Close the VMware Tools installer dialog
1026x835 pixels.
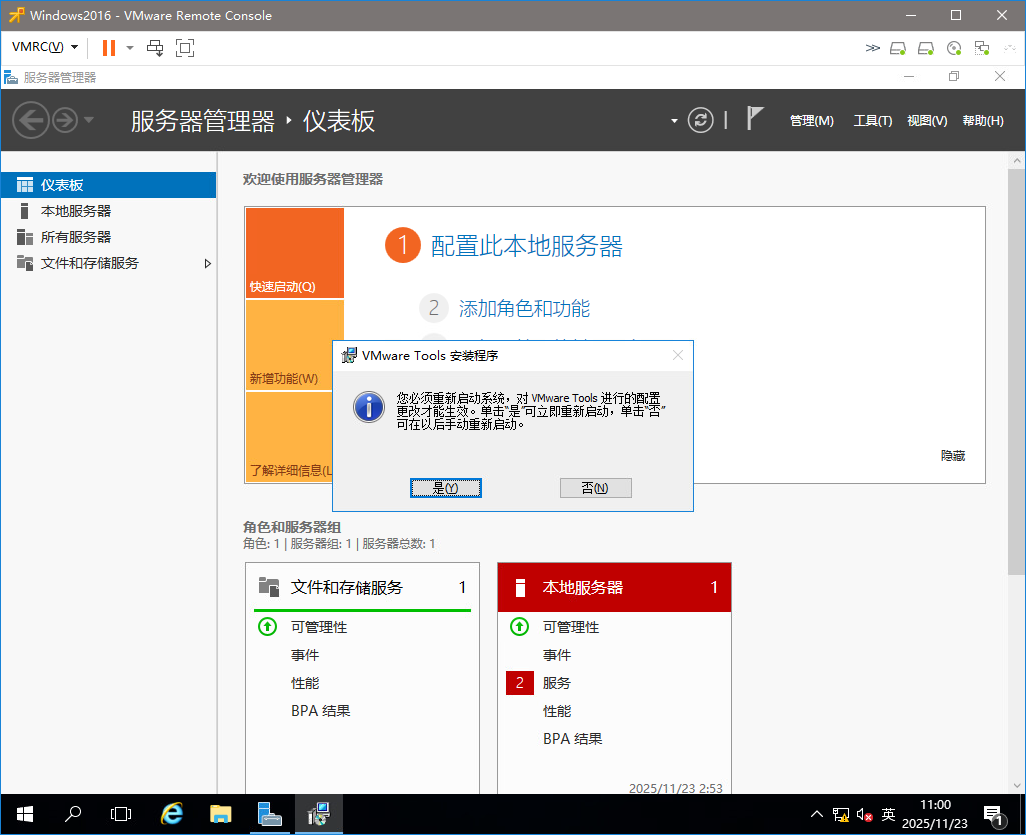678,355
